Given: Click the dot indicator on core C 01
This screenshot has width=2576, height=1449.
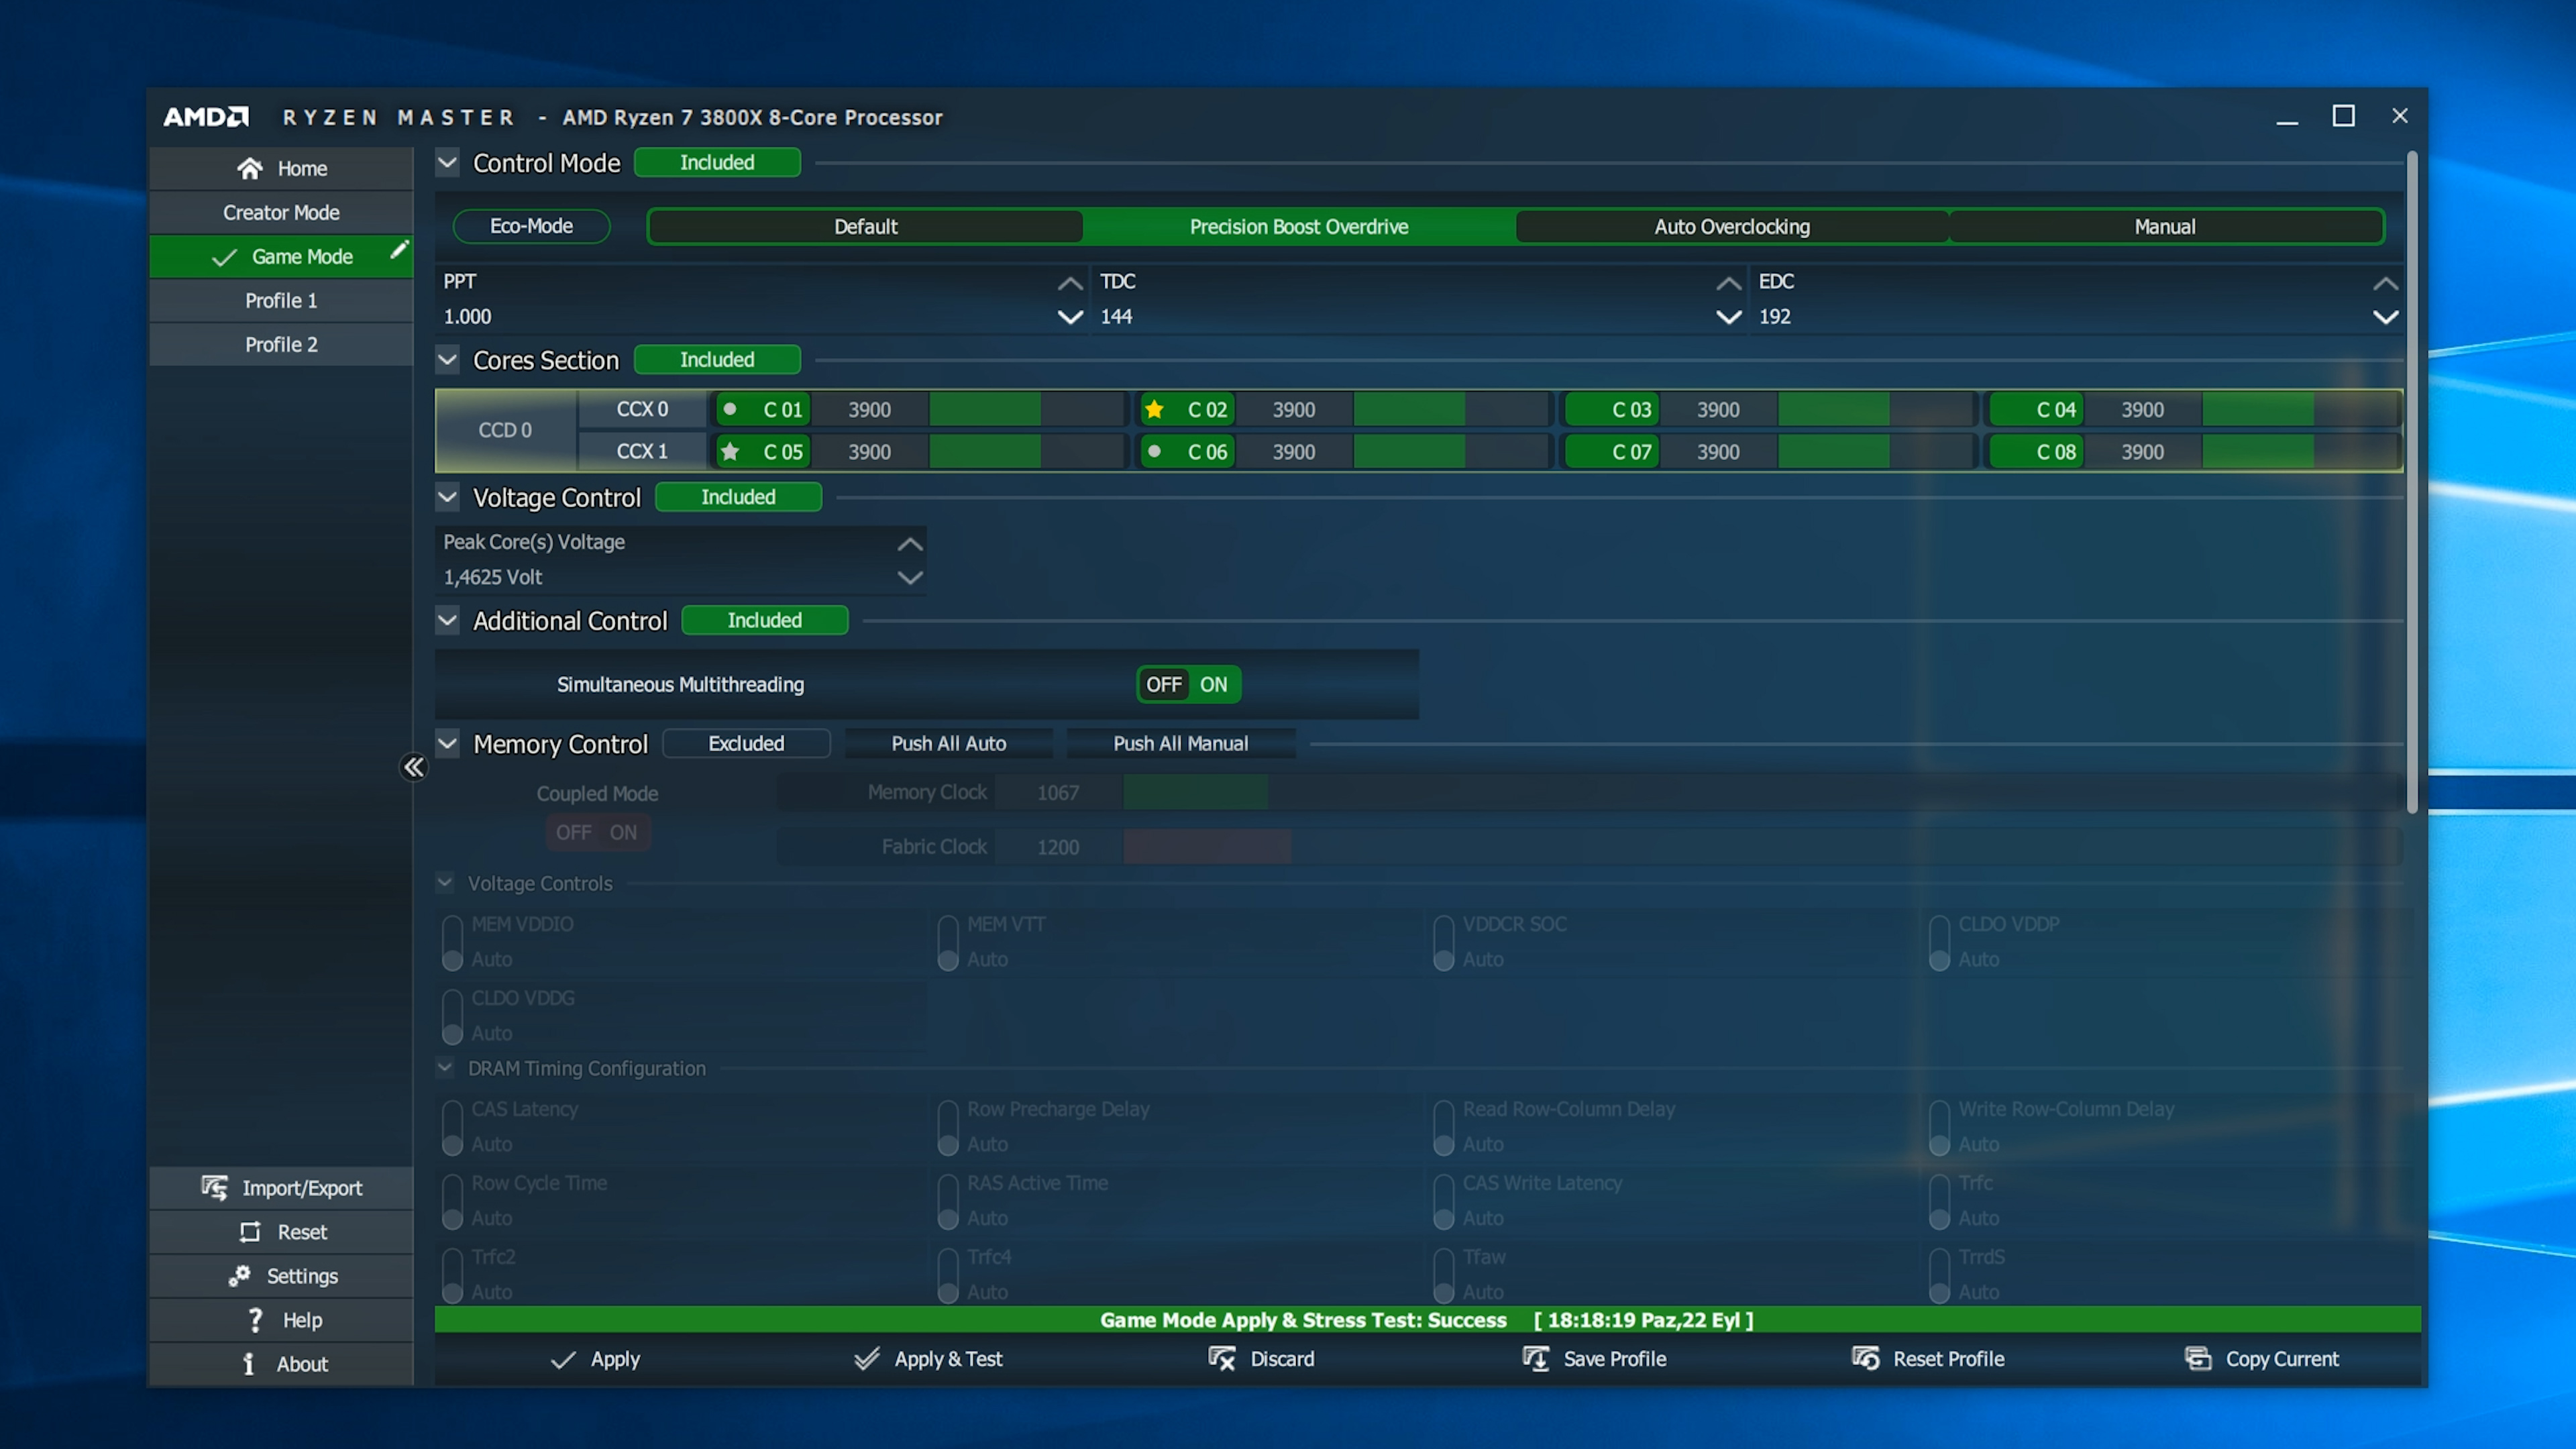Looking at the screenshot, I should (x=730, y=408).
